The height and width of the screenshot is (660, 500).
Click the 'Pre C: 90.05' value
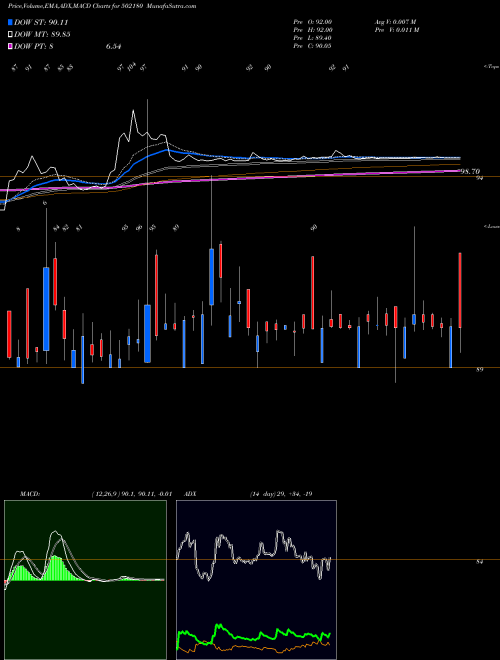click(x=313, y=45)
